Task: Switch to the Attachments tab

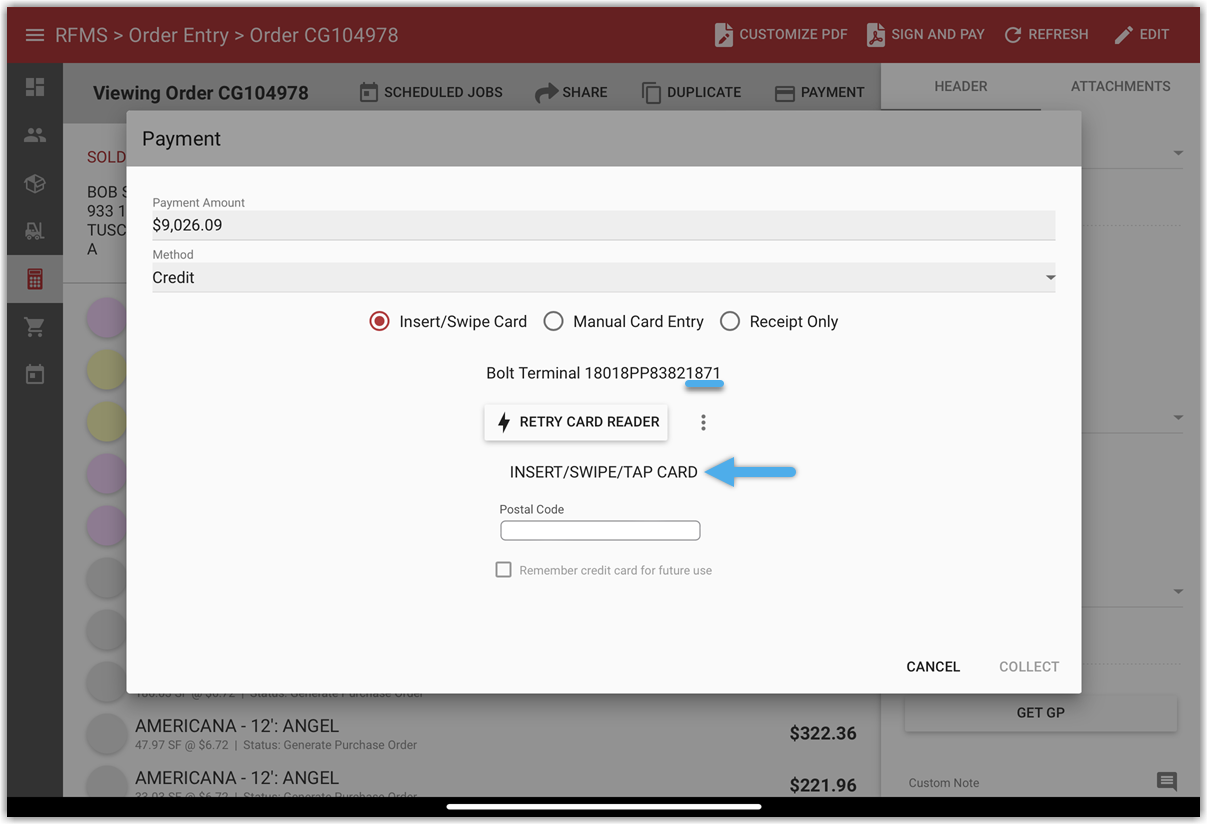Action: pos(1120,86)
